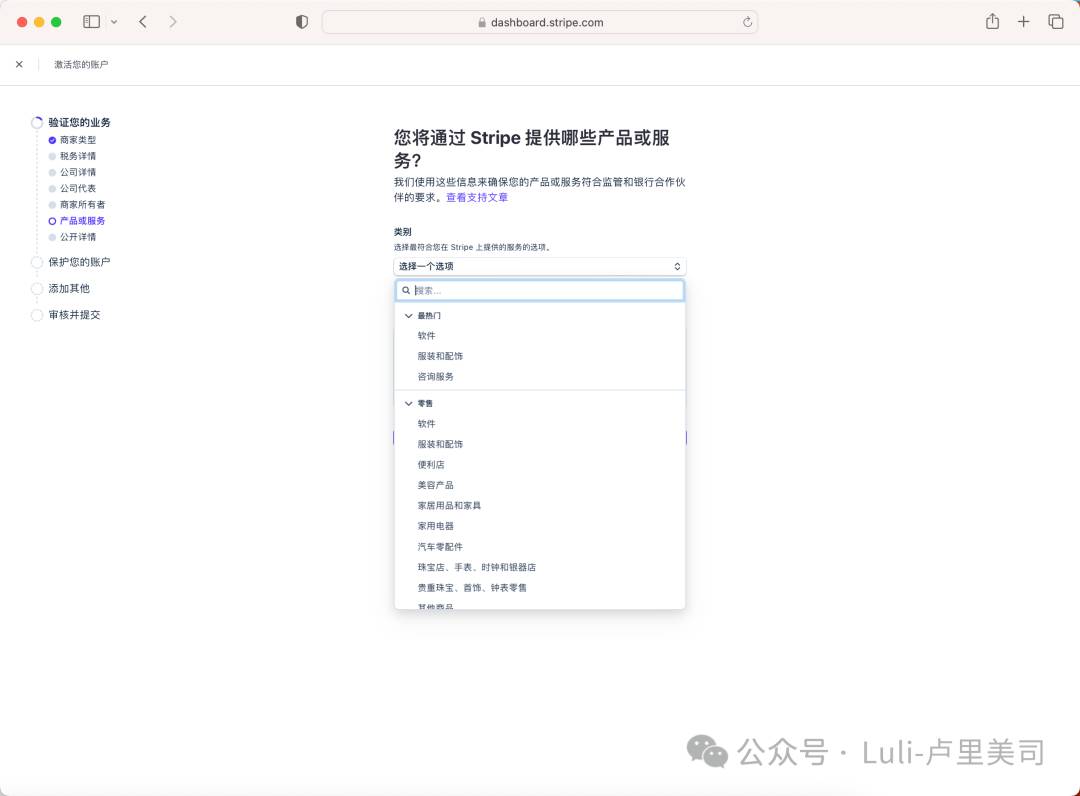The image size is (1080, 796).
Task: Click the Safari sidebar toggle icon
Action: tap(91, 22)
